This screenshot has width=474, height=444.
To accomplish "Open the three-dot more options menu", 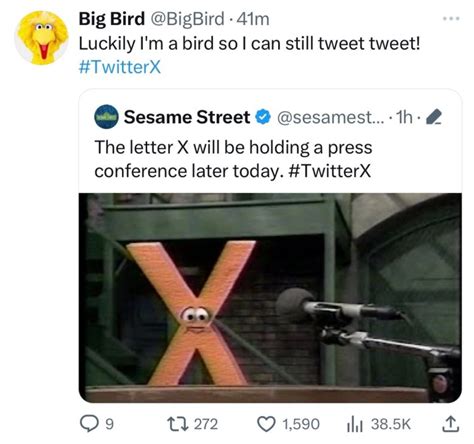I will (x=451, y=19).
